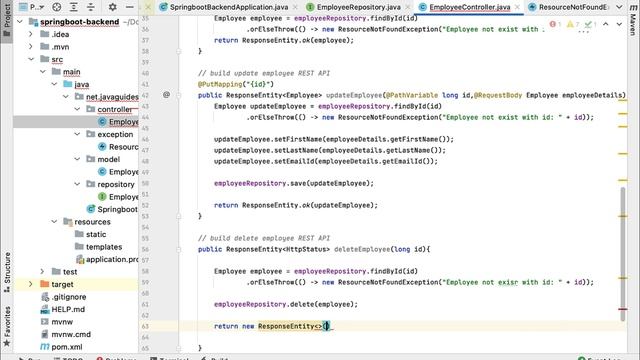Screen dimensions: 640x360
Task: Collapse the main folder
Action: pyautogui.click(x=42, y=72)
